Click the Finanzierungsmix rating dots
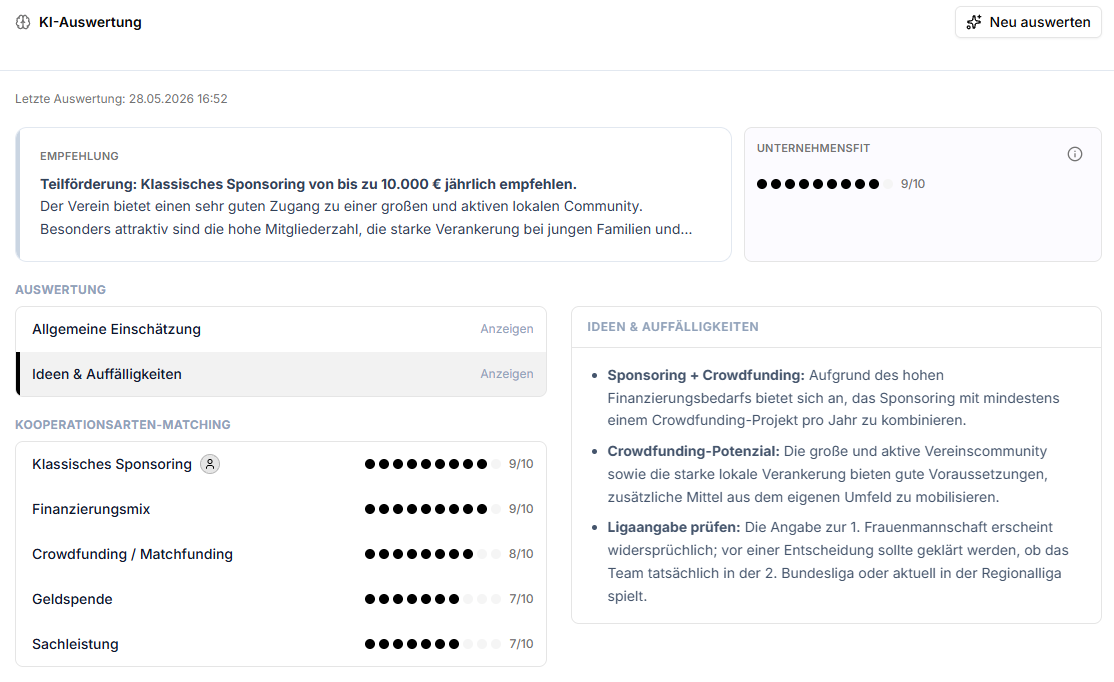The height and width of the screenshot is (682, 1114). (x=433, y=509)
